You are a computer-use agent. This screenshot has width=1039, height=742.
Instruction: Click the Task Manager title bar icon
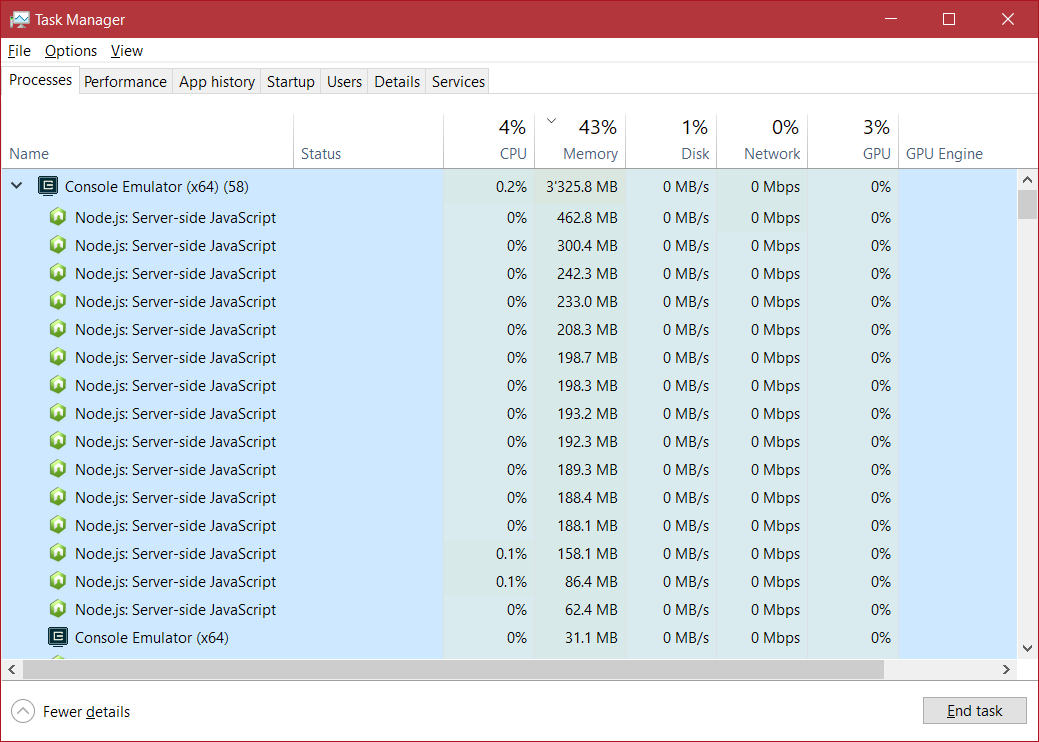coord(19,19)
